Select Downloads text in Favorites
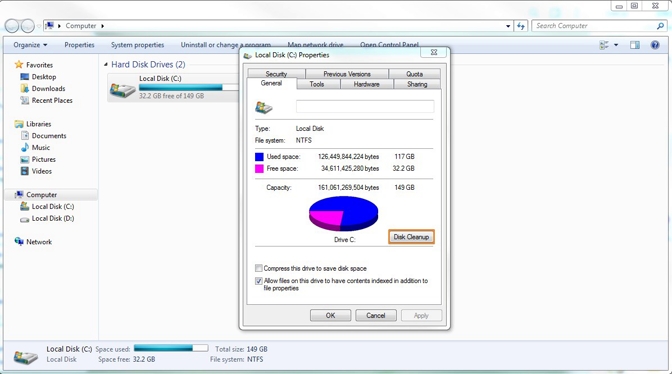Image resolution: width=672 pixels, height=374 pixels. coord(48,89)
